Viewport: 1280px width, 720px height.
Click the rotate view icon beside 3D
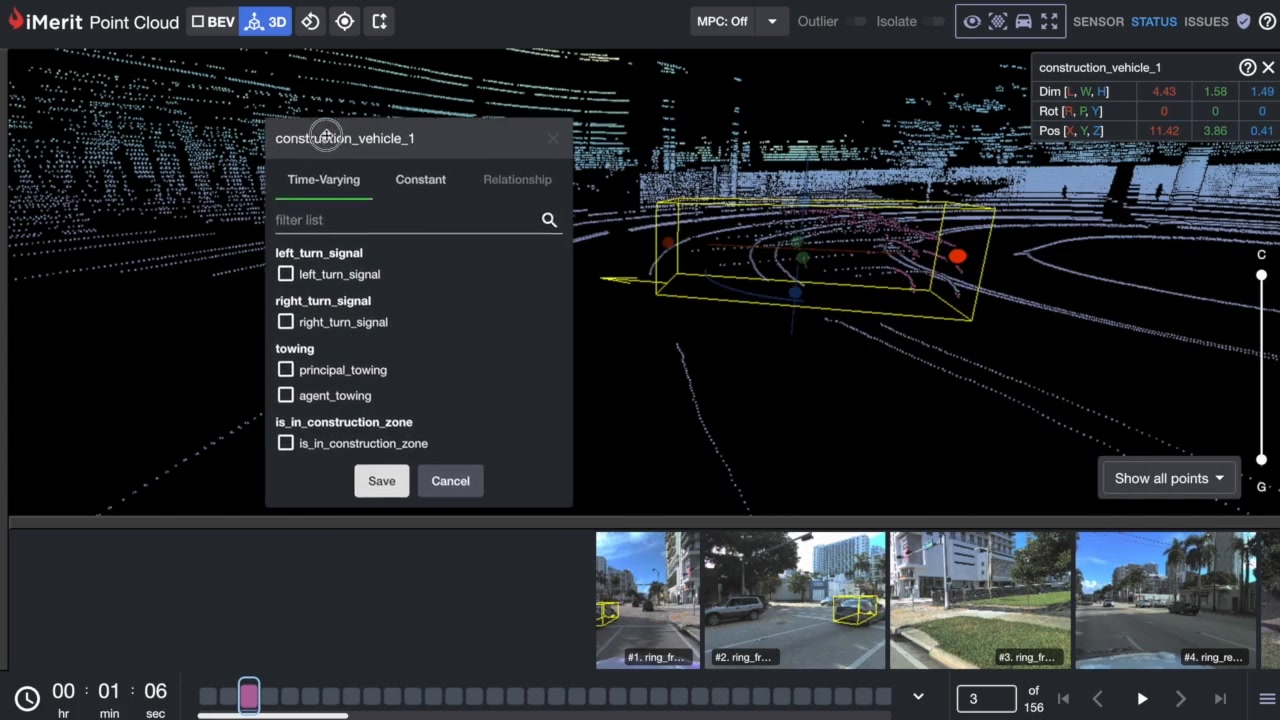[x=310, y=21]
